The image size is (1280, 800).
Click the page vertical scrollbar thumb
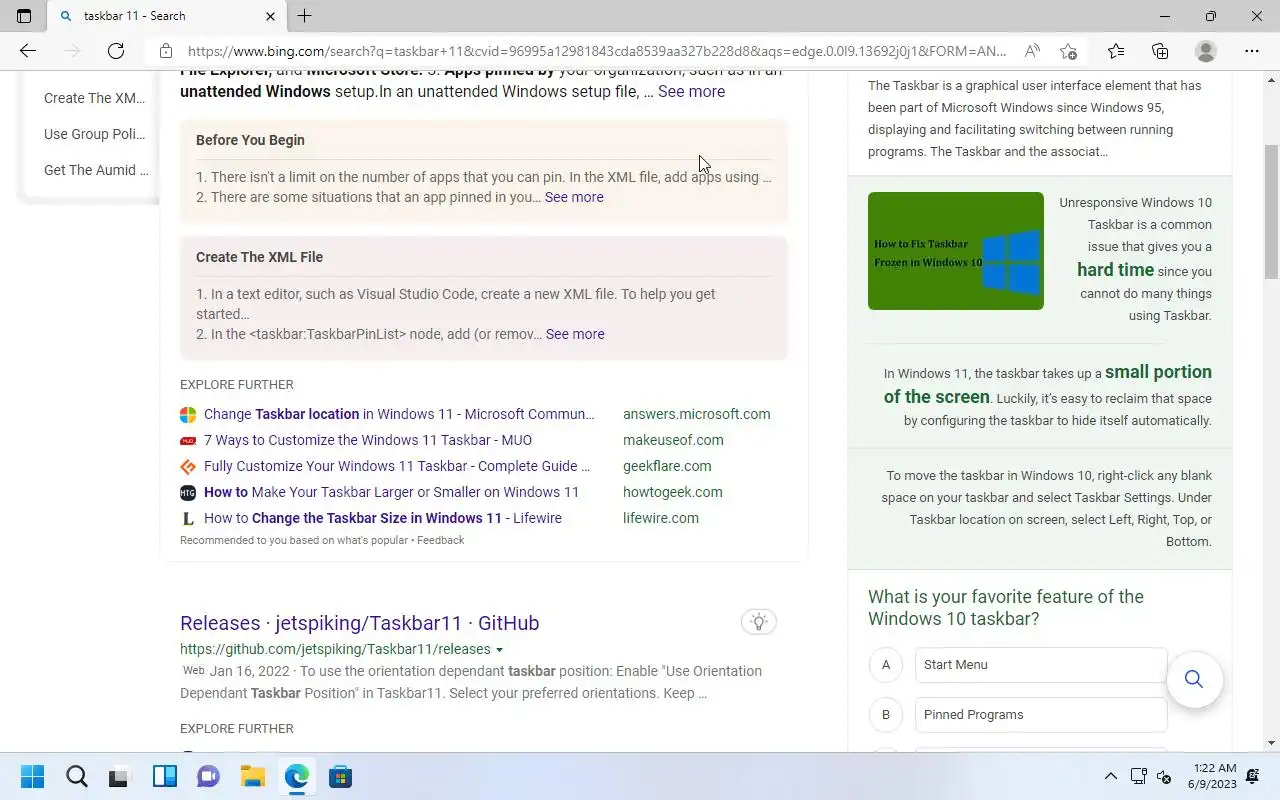(x=1272, y=212)
